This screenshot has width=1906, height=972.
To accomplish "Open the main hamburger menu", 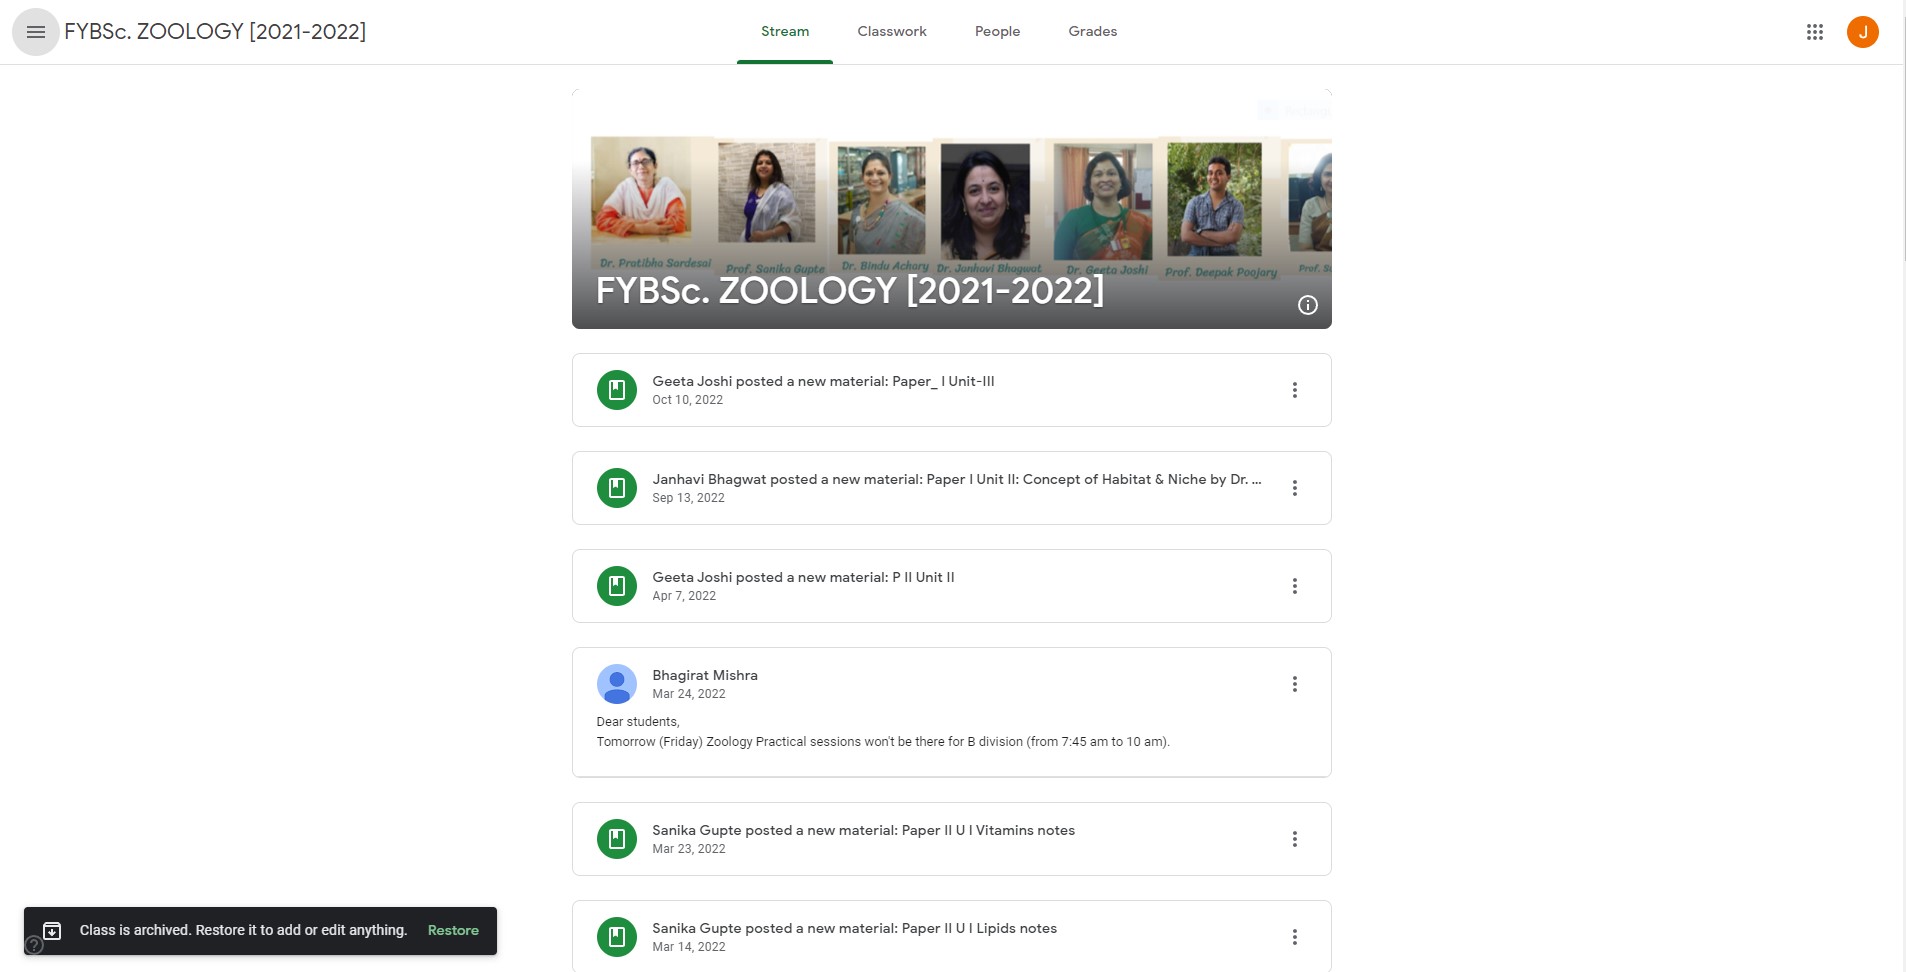I will 36,32.
